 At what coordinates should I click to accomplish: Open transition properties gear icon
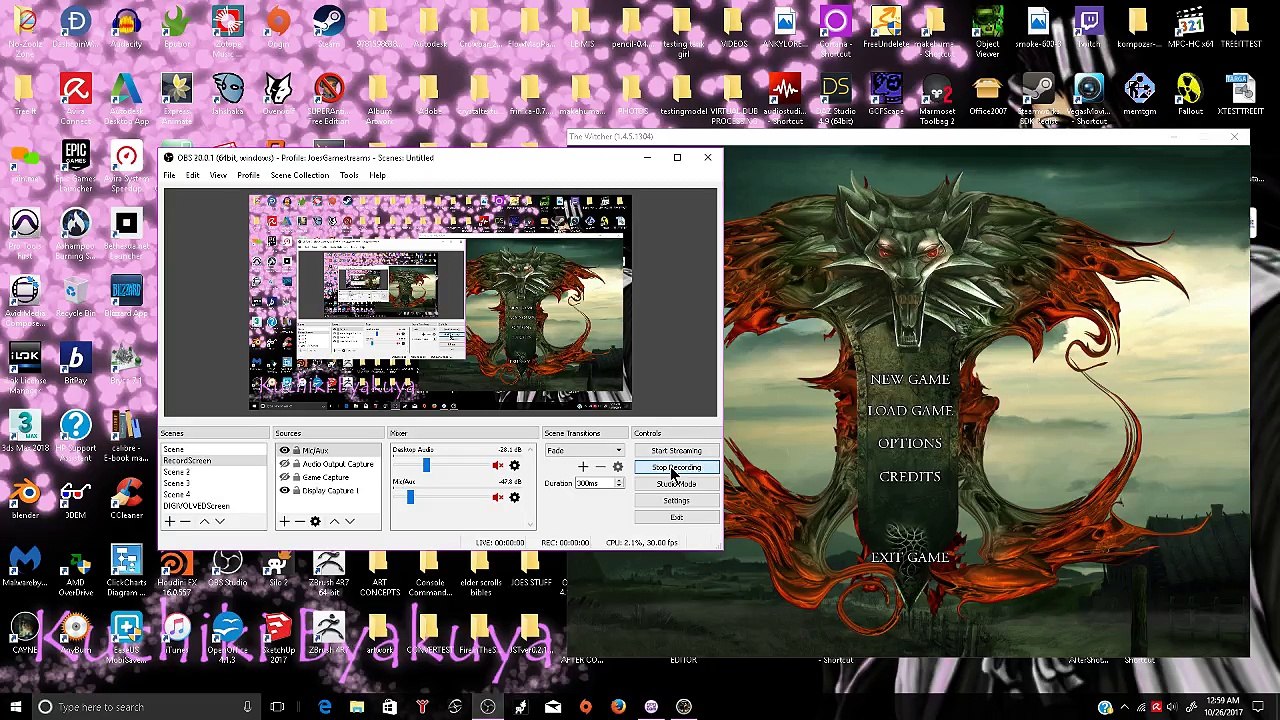click(617, 467)
